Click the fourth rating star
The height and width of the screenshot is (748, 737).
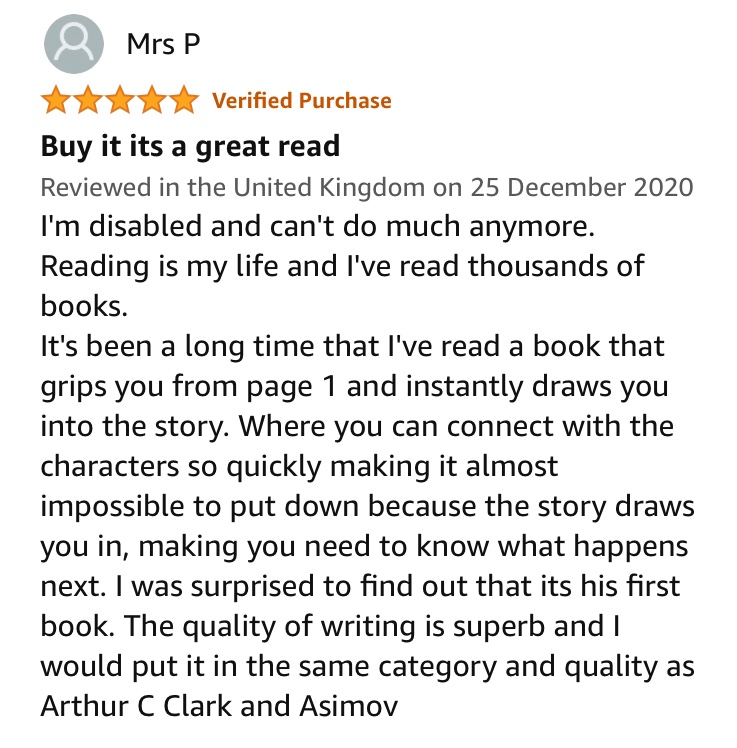click(x=151, y=101)
